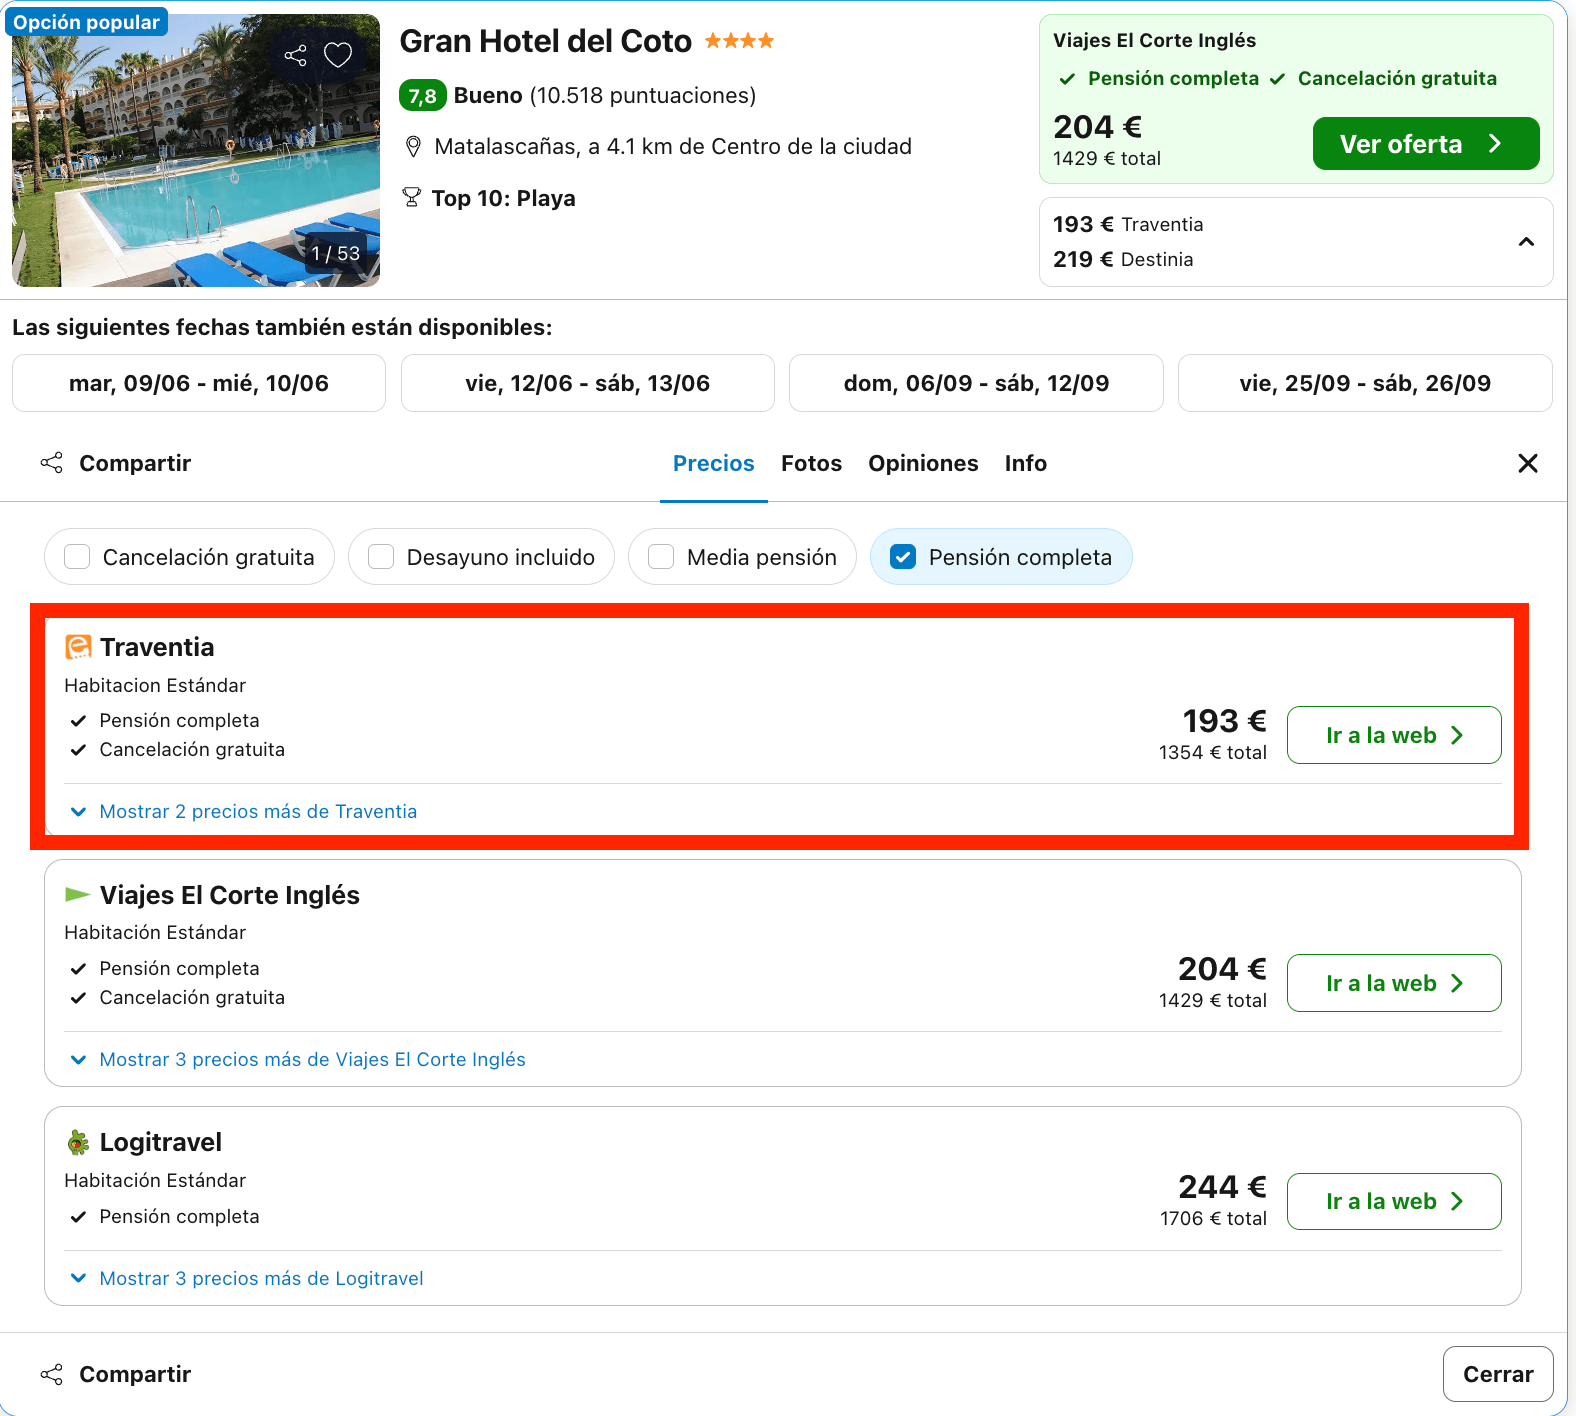The image size is (1576, 1416).
Task: Click Ir a la web for Viajes El Corte Inglés
Action: 1394,983
